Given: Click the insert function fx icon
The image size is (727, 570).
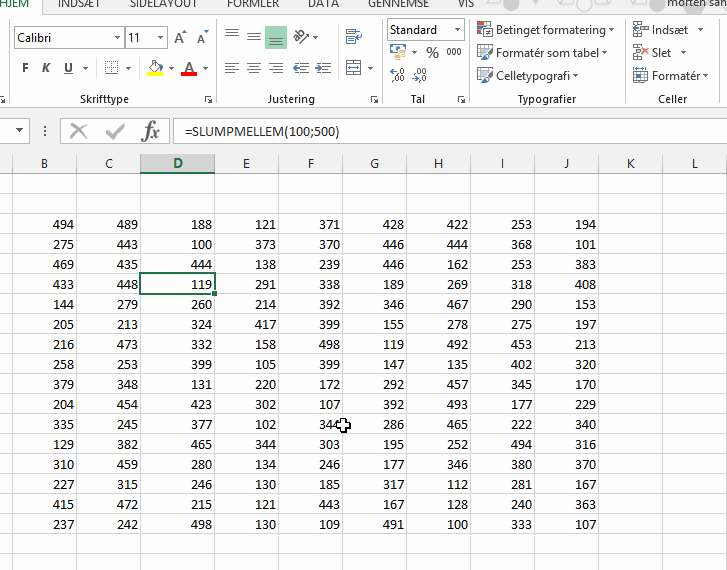Looking at the screenshot, I should (151, 131).
